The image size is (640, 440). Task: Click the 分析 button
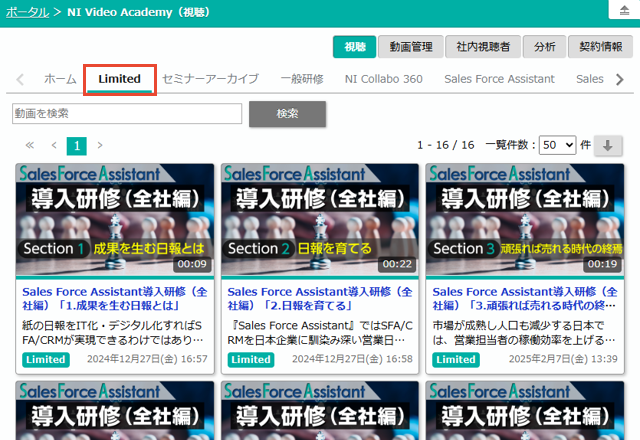click(544, 47)
